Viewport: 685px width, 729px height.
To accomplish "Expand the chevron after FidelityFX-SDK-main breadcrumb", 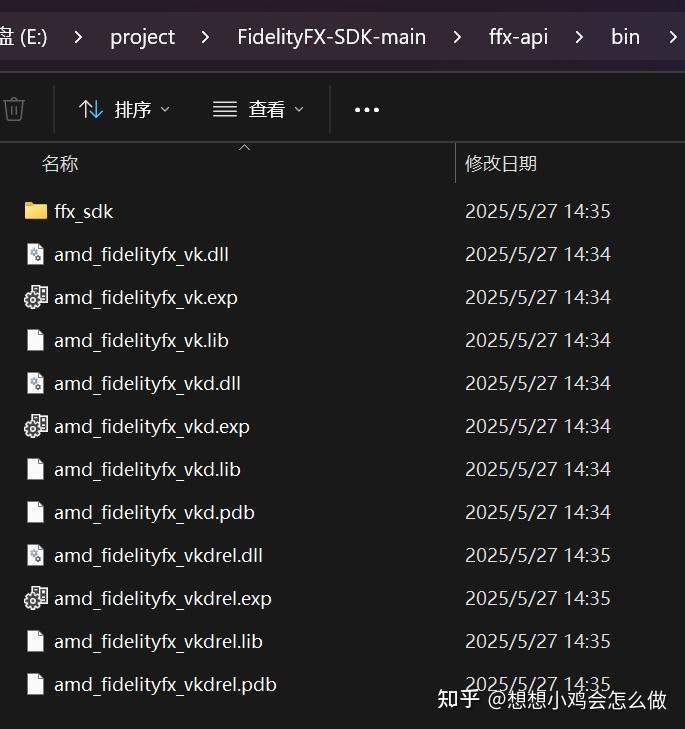I will 457,37.
